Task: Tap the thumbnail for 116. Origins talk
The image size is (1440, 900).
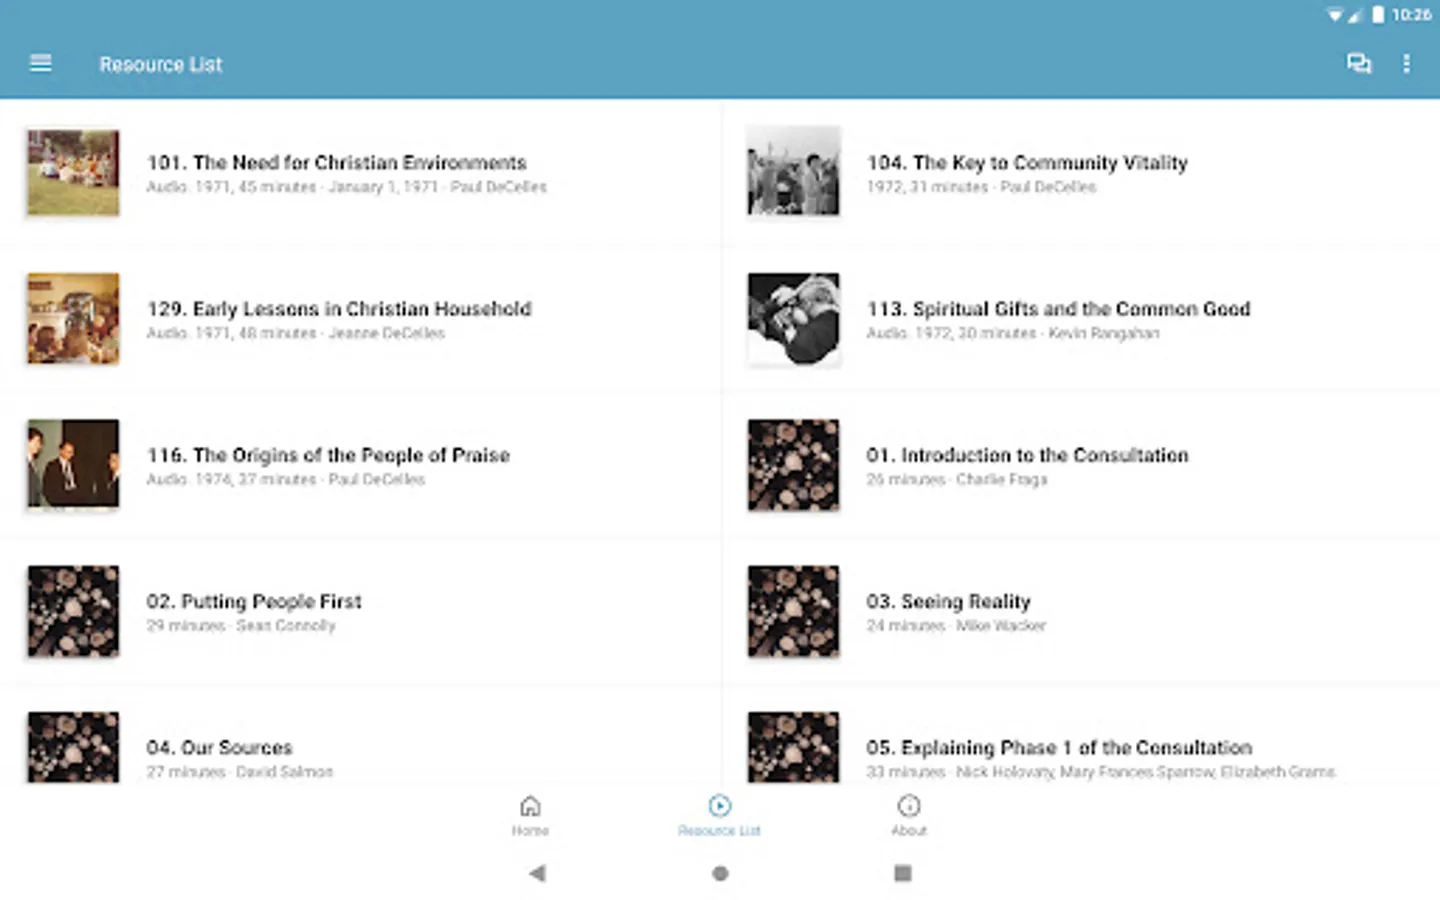Action: click(x=73, y=465)
